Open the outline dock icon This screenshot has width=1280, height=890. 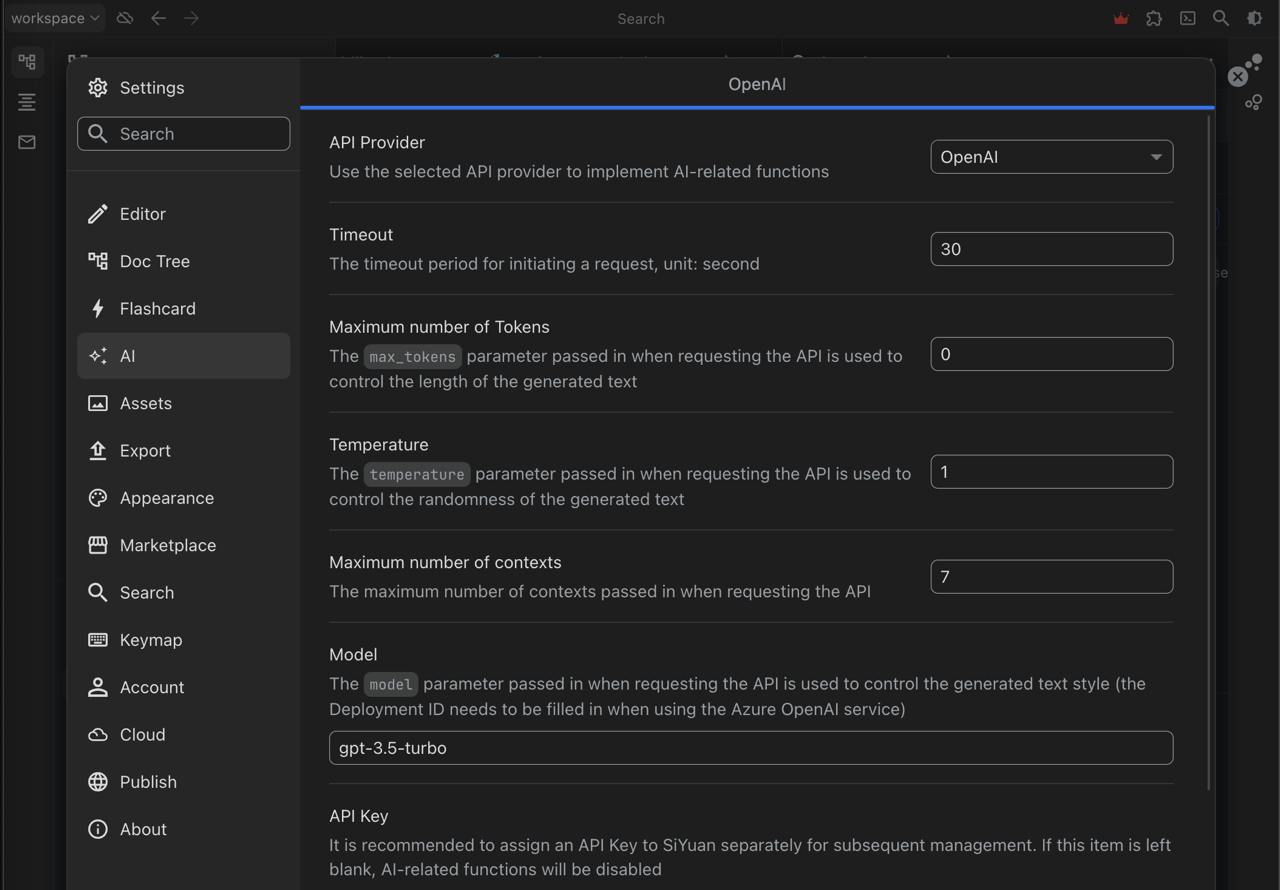[x=27, y=102]
